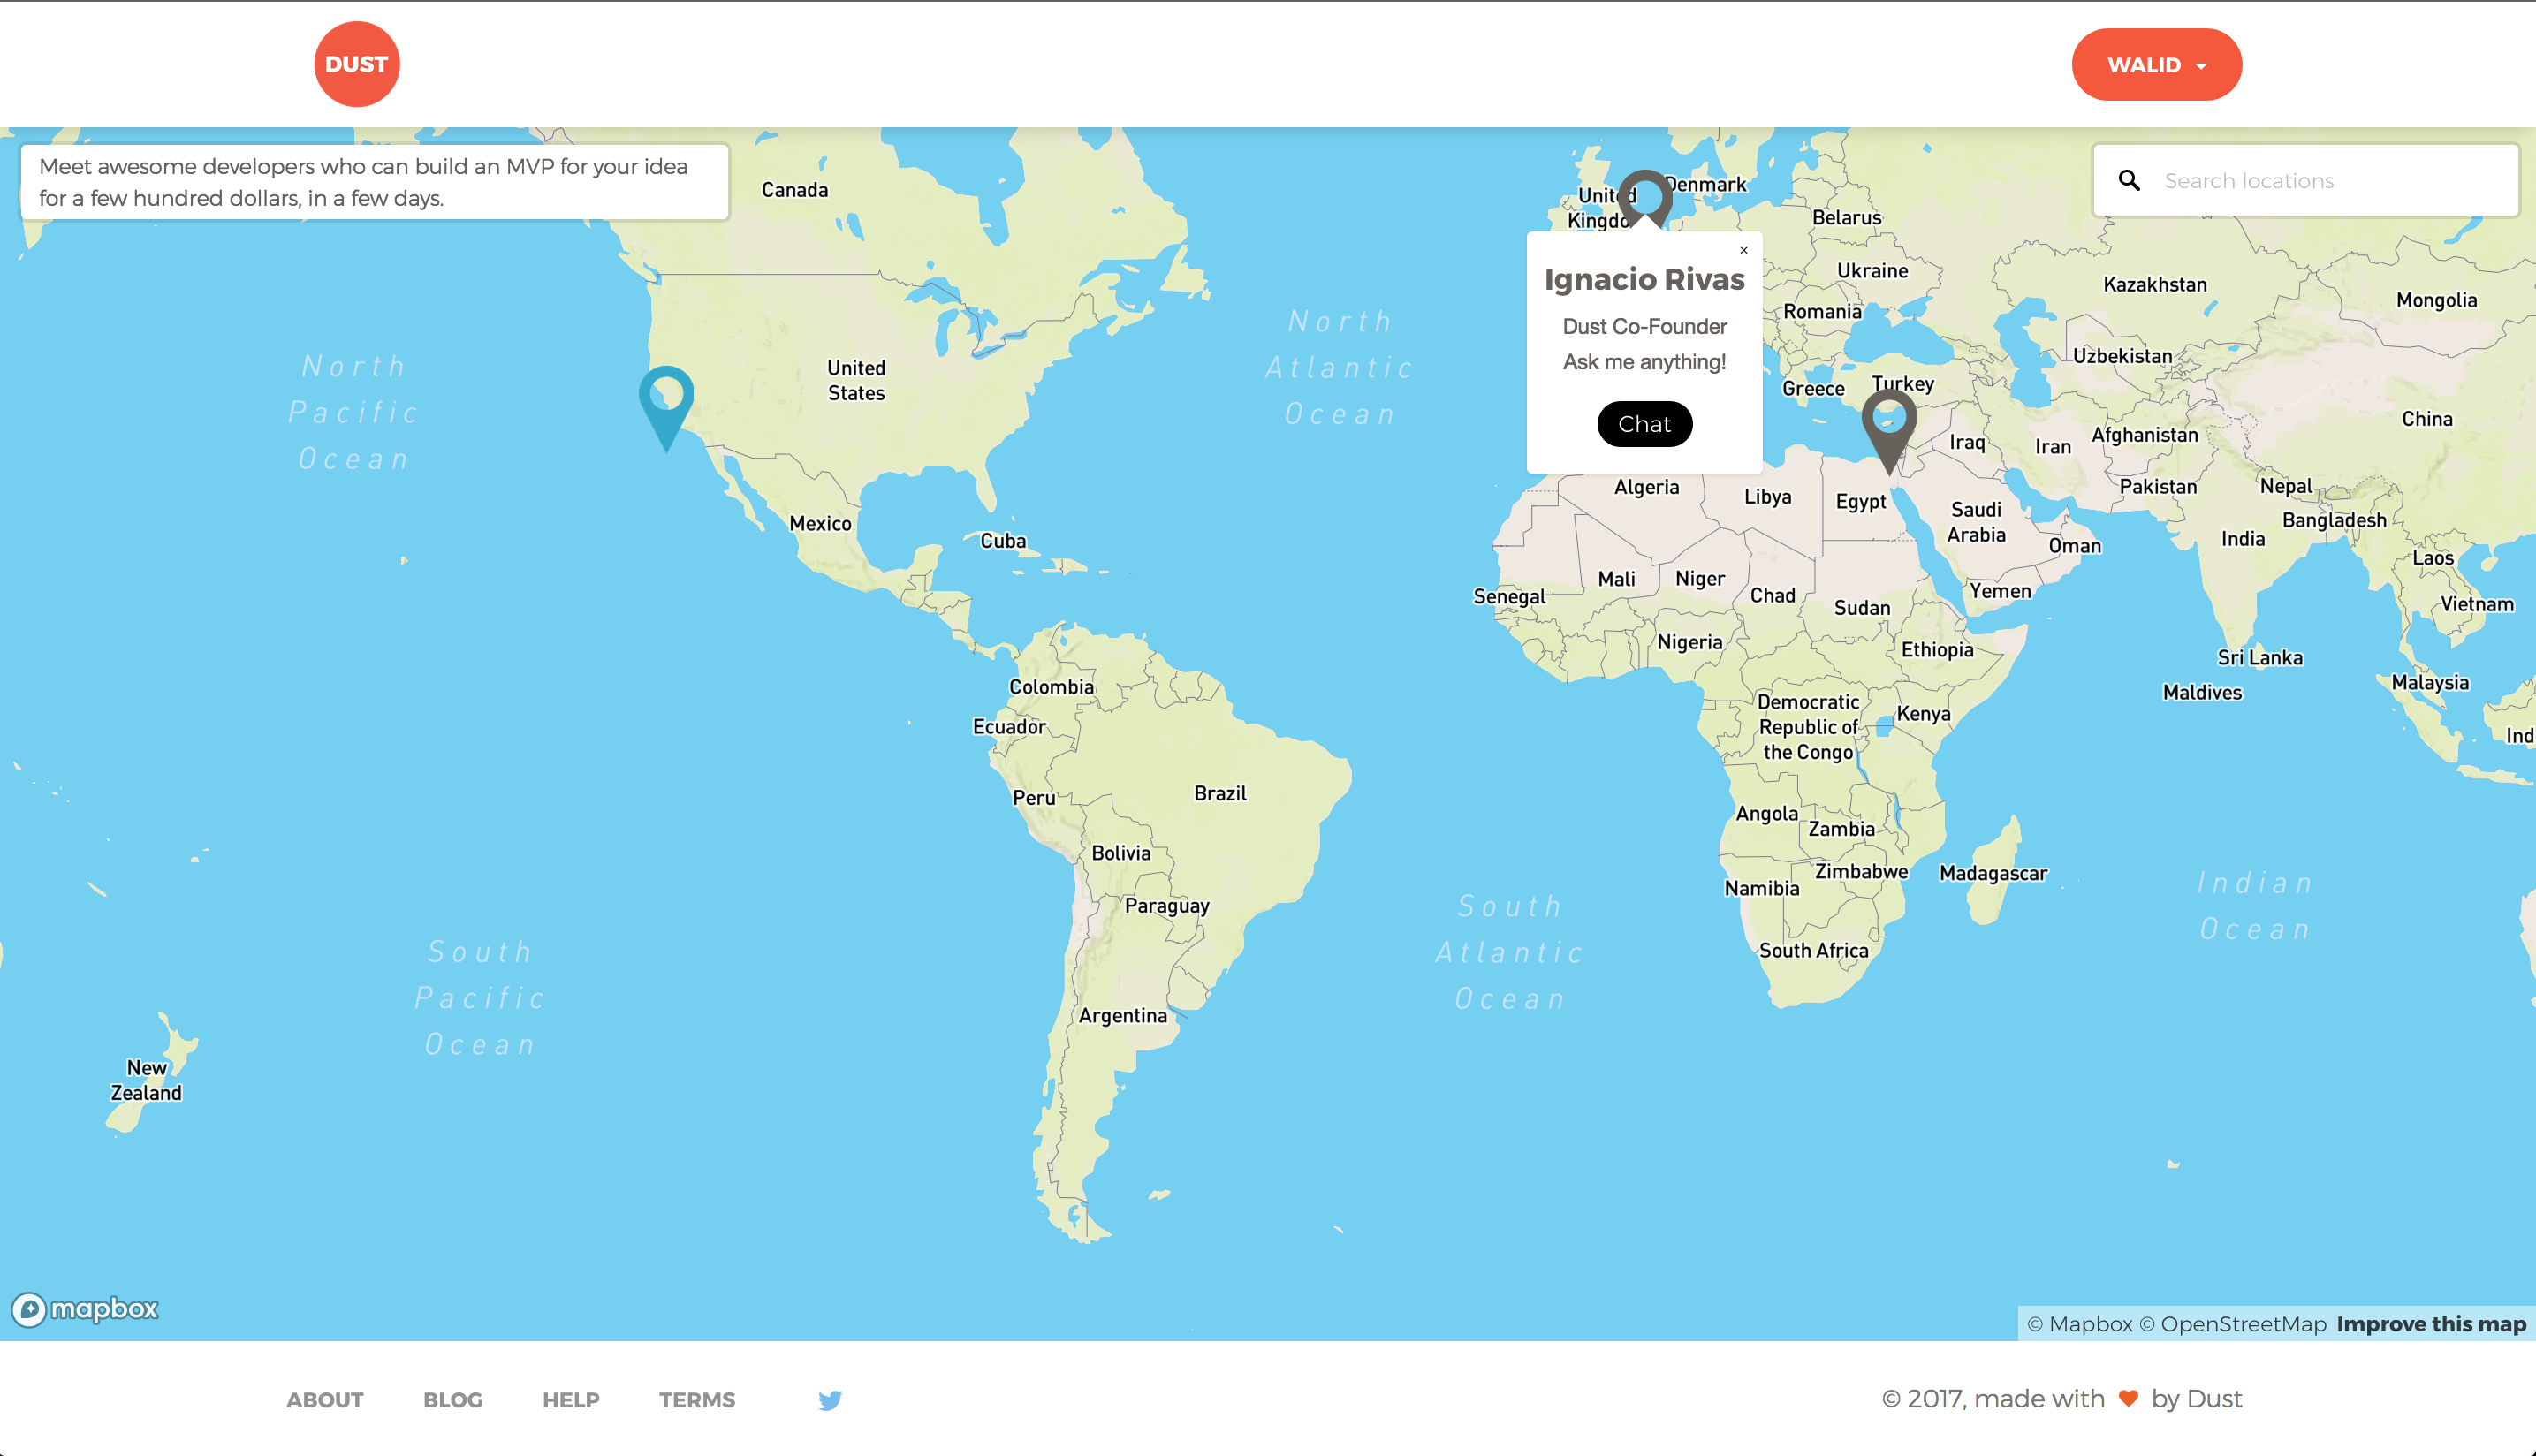Image resolution: width=2536 pixels, height=1456 pixels.
Task: Click the Kazakhstan label on the map
Action: pyautogui.click(x=2155, y=284)
